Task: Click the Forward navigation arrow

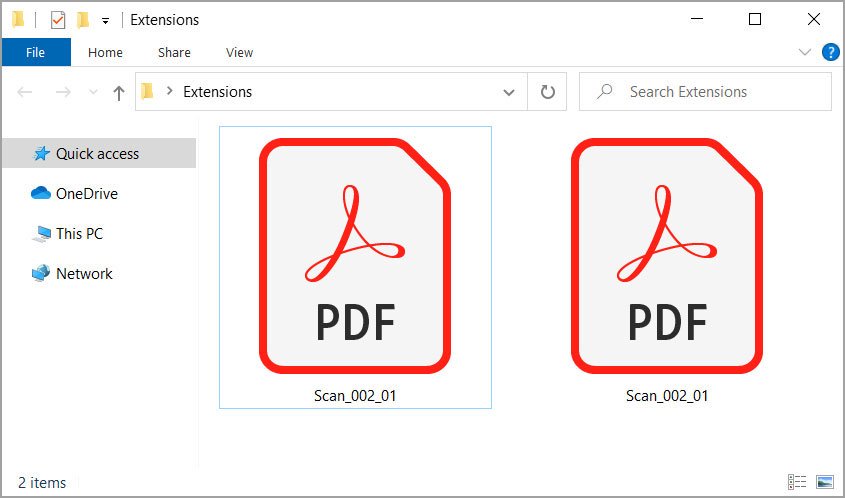Action: click(x=63, y=92)
